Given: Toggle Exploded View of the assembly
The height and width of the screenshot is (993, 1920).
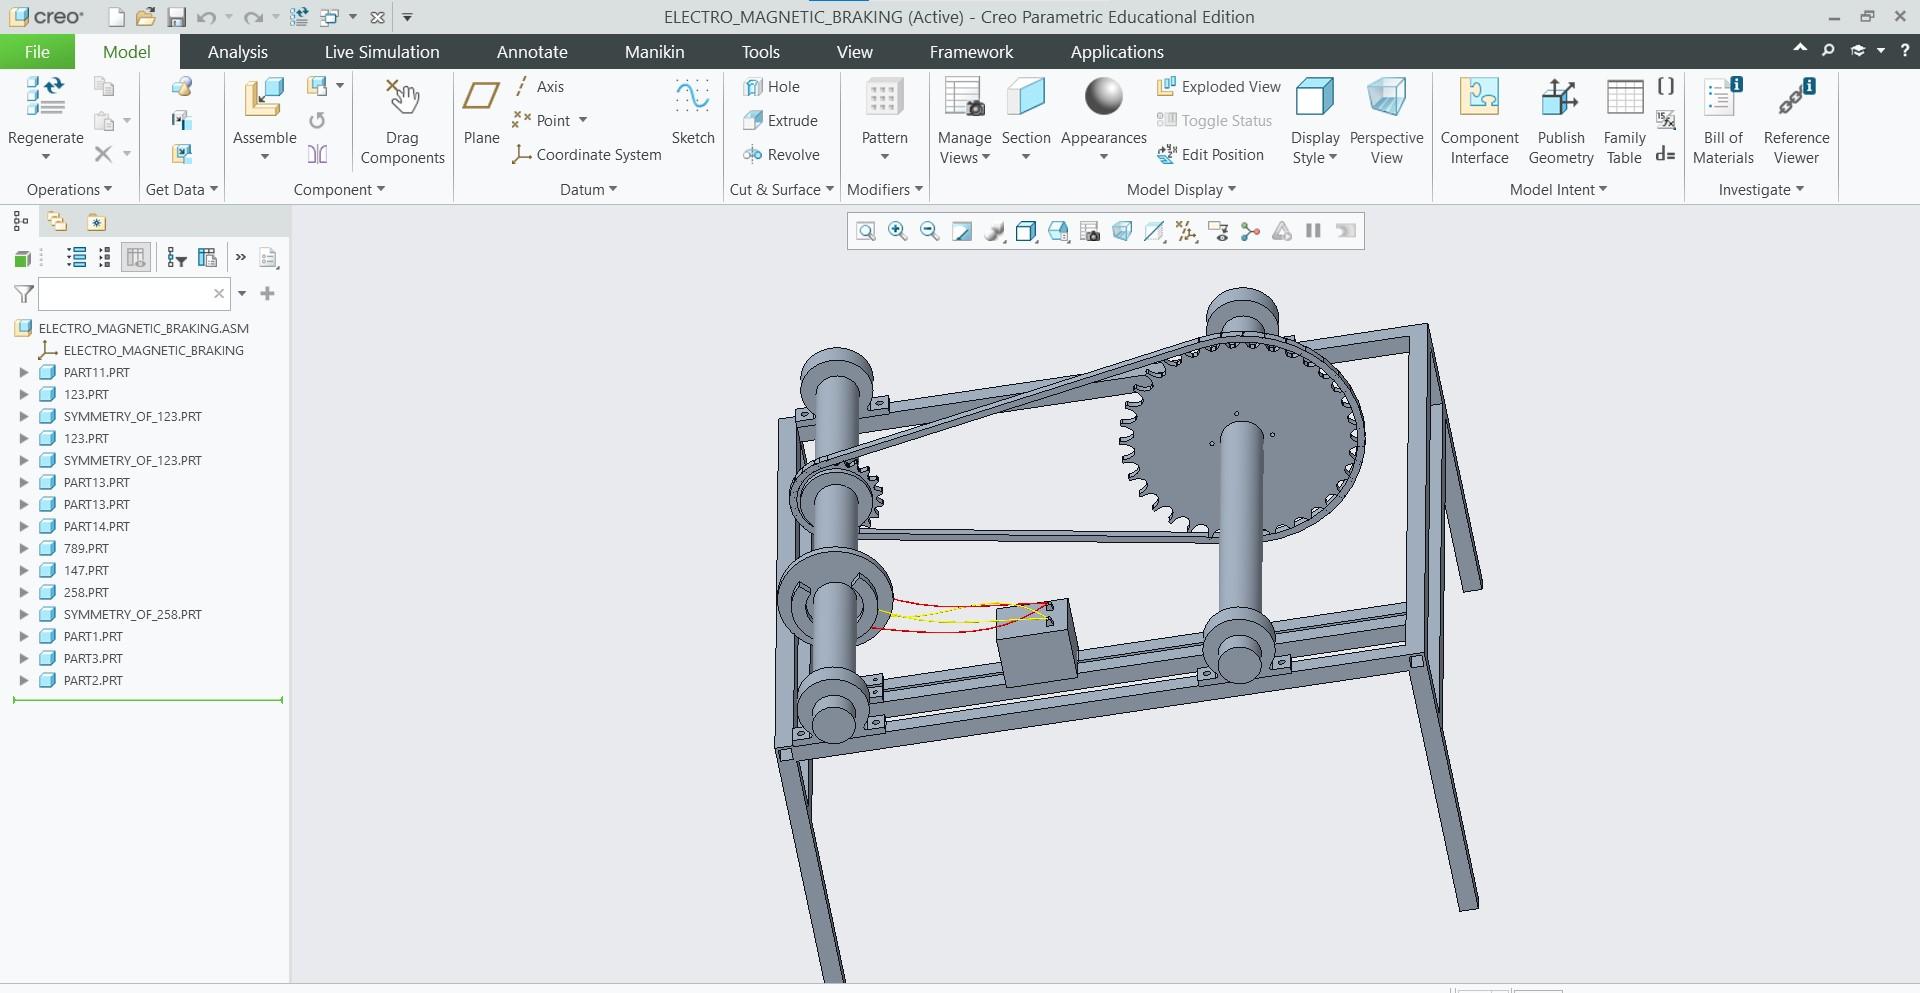Looking at the screenshot, I should click(1219, 87).
